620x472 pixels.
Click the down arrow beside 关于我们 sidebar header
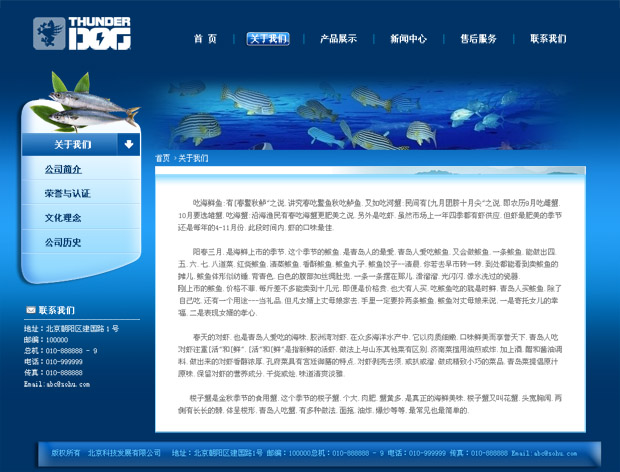[128, 145]
